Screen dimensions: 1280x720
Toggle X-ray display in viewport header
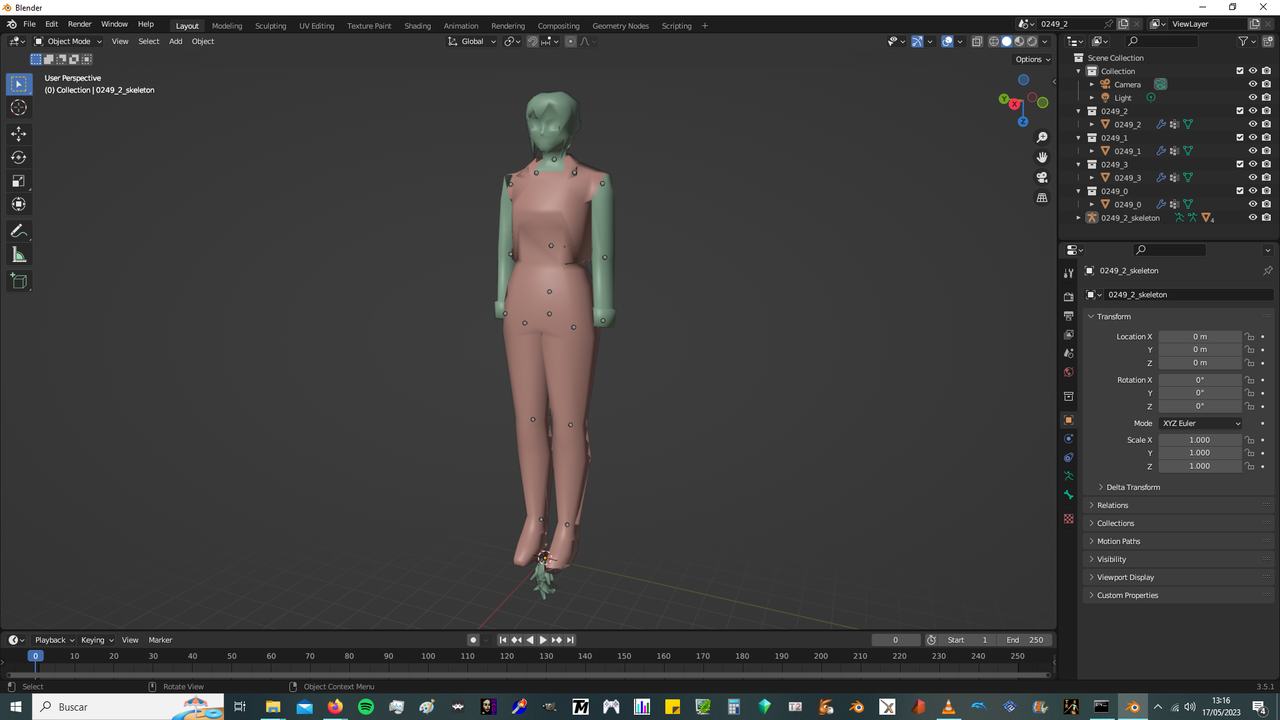(977, 41)
